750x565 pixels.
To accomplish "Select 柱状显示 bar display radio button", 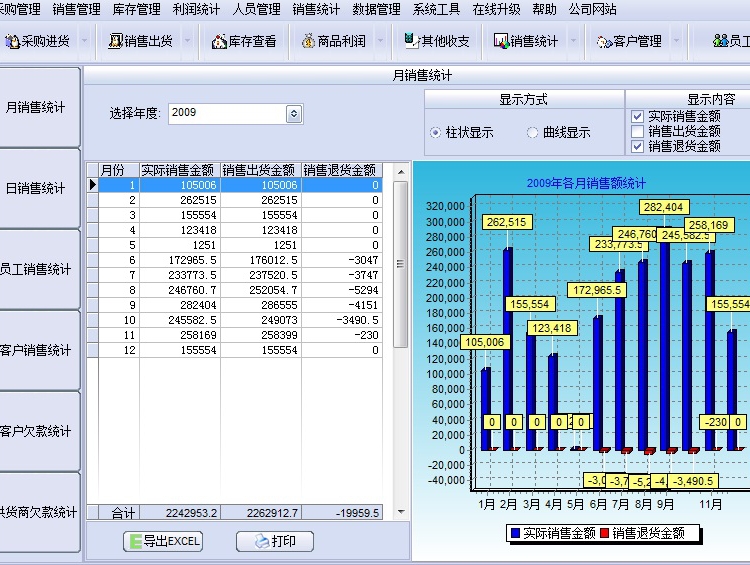I will [x=435, y=133].
